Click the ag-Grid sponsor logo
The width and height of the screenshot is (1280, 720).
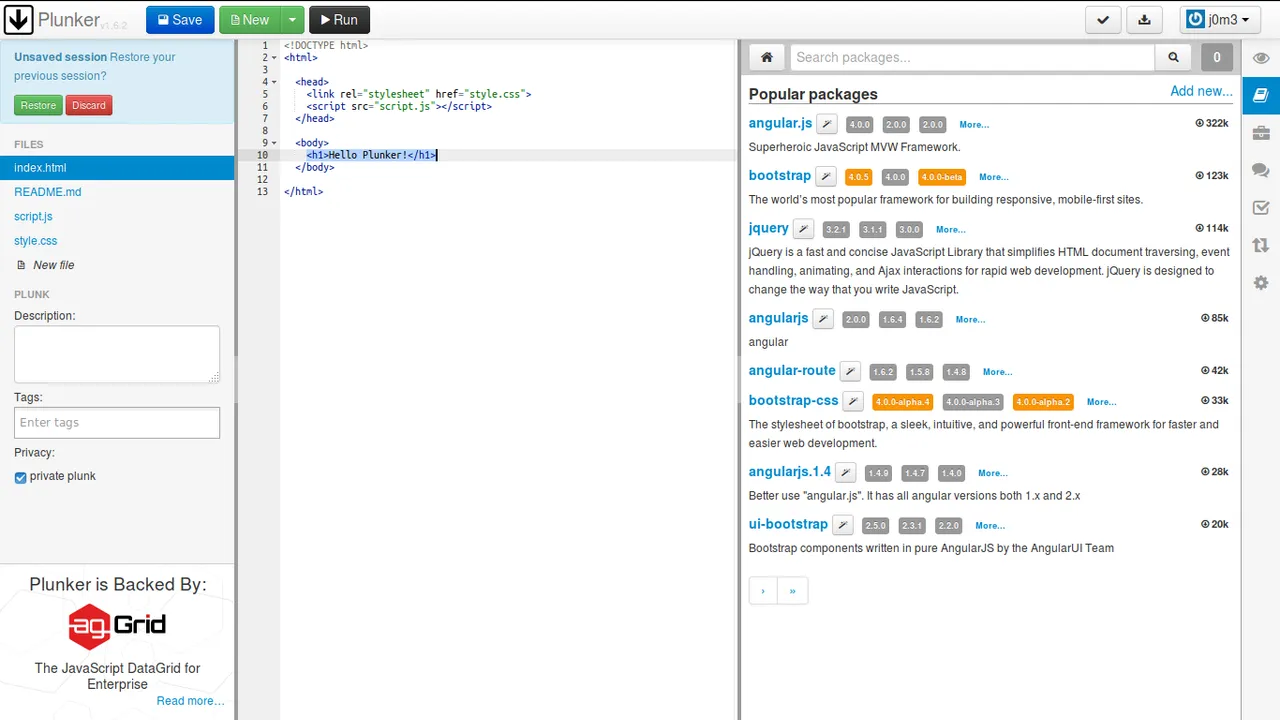pos(117,626)
